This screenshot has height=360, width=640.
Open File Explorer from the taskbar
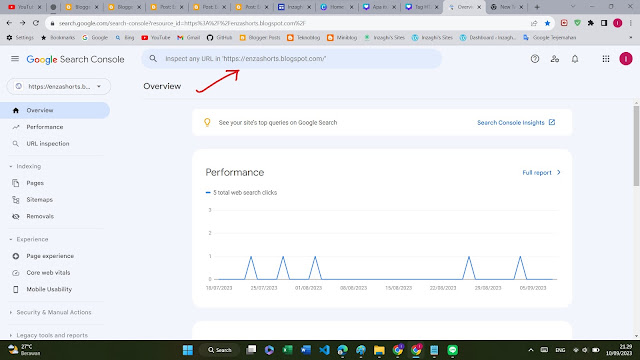pos(379,350)
